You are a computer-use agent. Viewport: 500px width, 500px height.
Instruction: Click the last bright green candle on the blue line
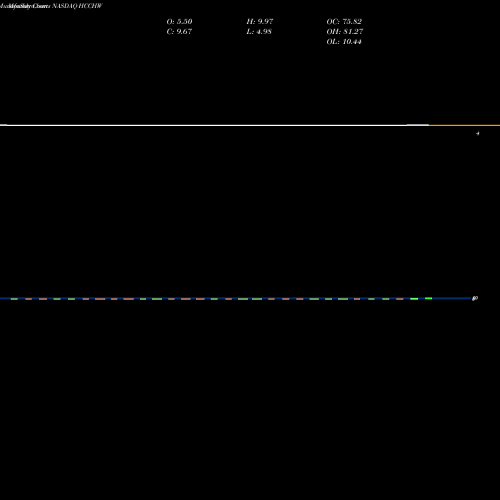coord(429,298)
